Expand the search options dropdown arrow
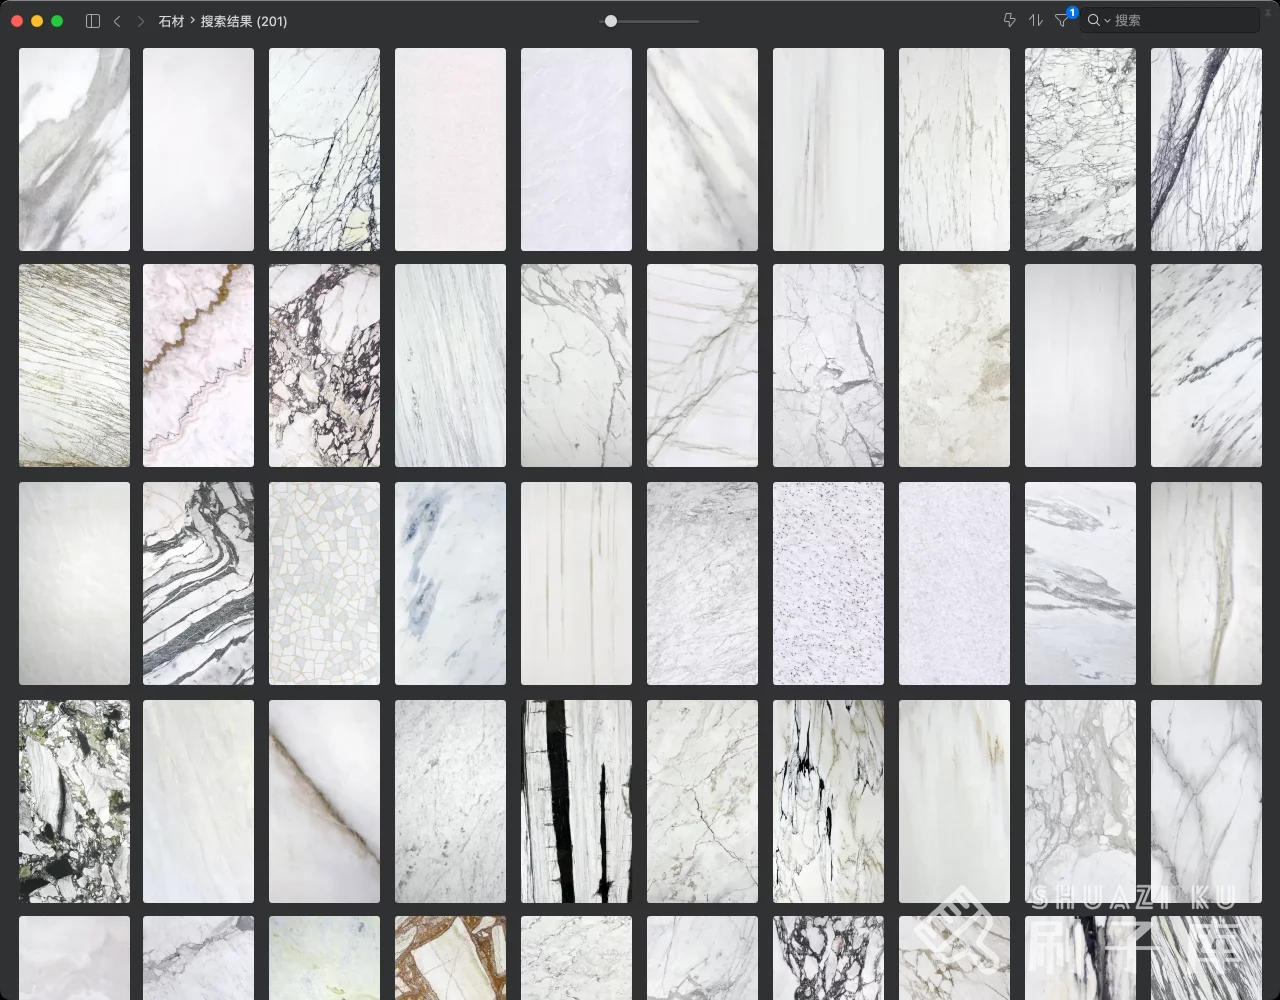Image resolution: width=1280 pixels, height=1000 pixels. tap(1108, 21)
